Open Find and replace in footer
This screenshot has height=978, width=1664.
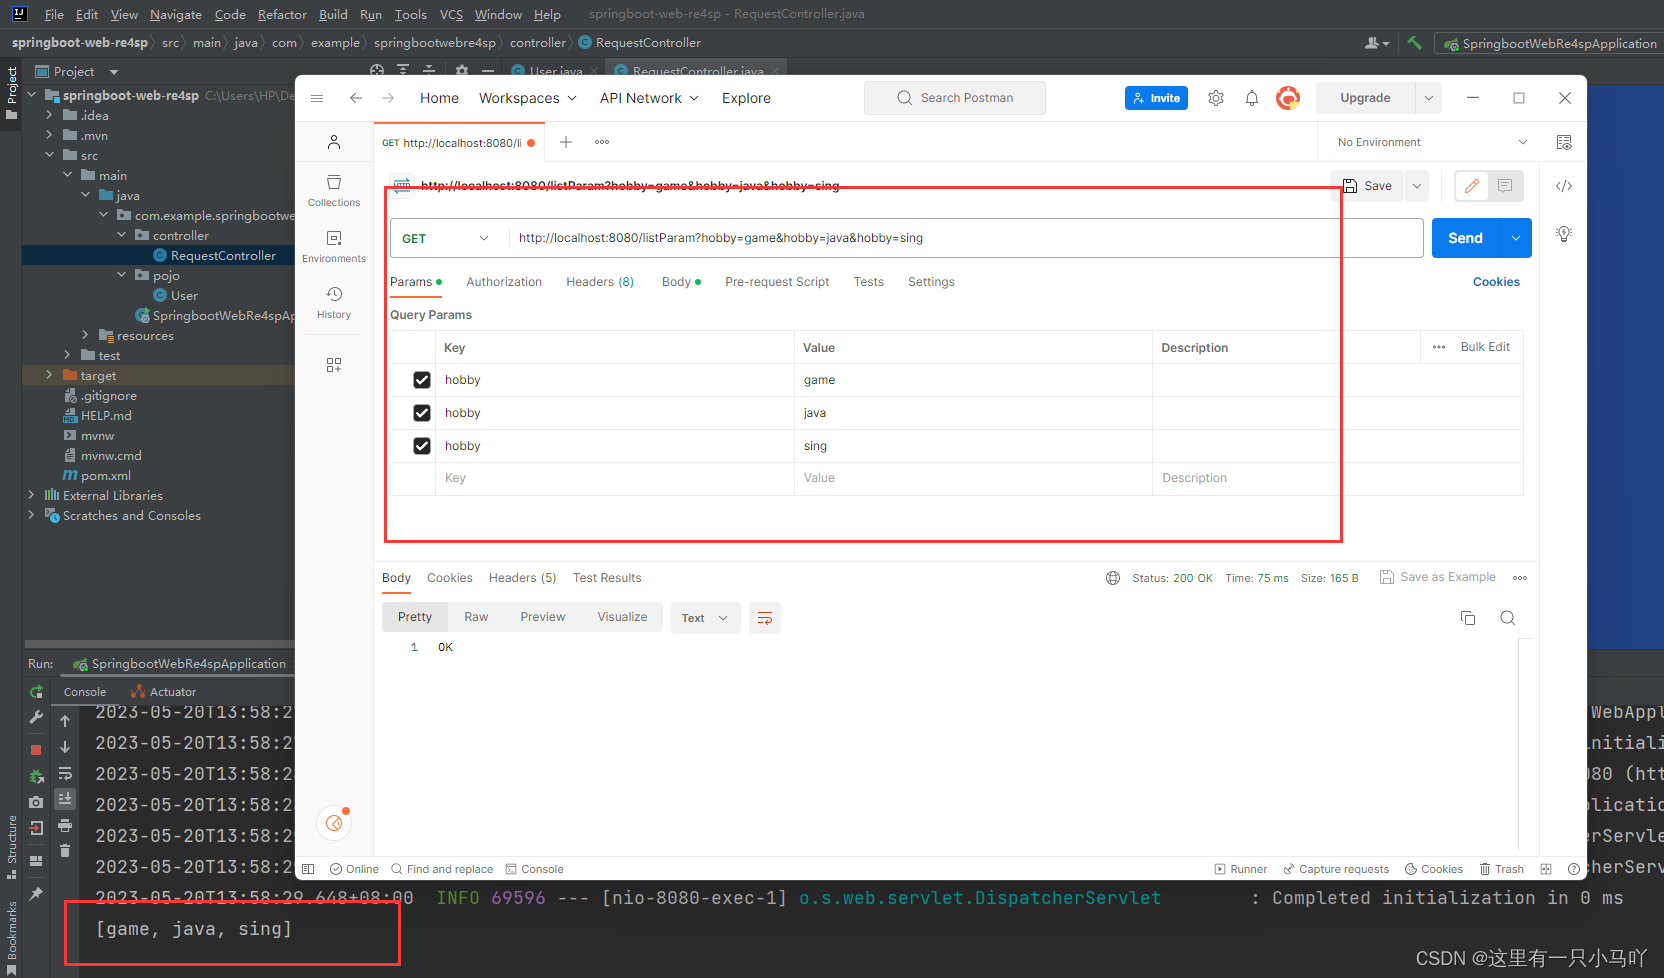(442, 869)
